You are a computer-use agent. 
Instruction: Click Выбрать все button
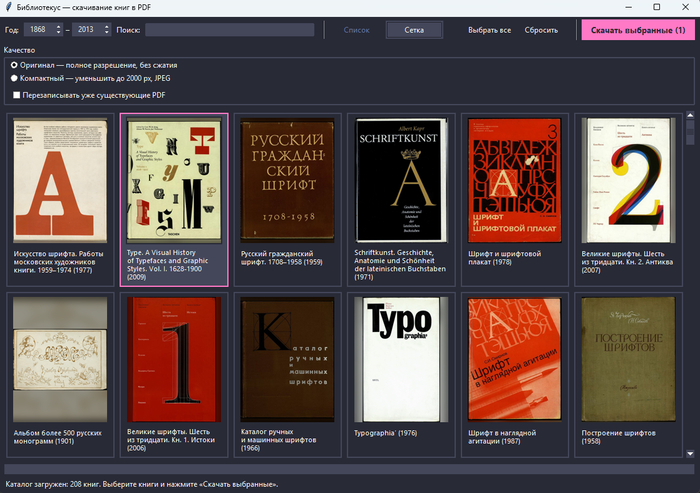[489, 30]
